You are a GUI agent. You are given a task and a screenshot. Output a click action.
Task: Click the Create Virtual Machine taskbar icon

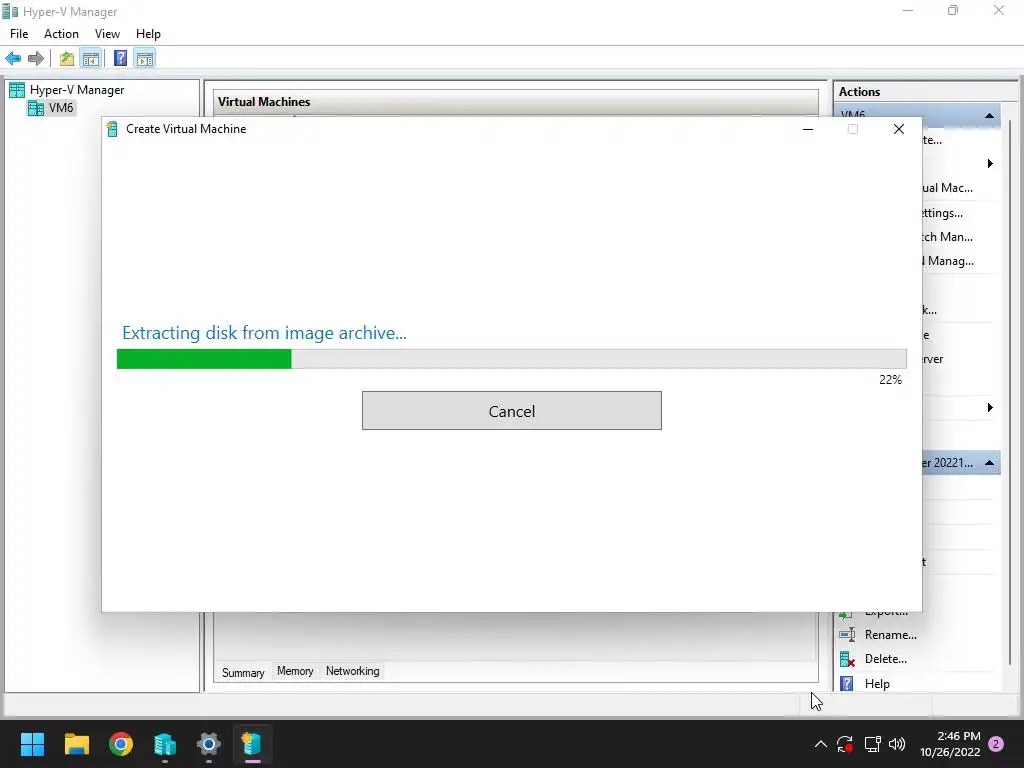point(252,744)
